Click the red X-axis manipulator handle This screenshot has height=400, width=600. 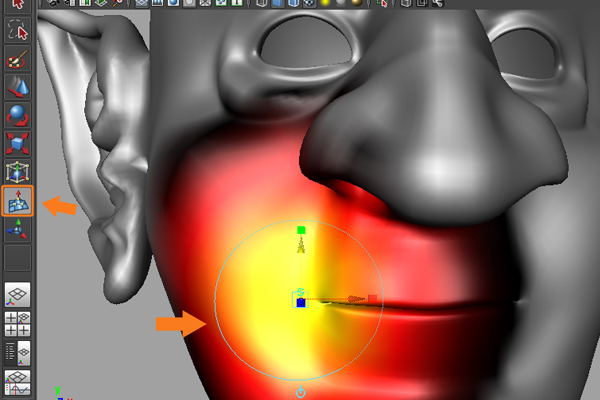click(x=373, y=298)
